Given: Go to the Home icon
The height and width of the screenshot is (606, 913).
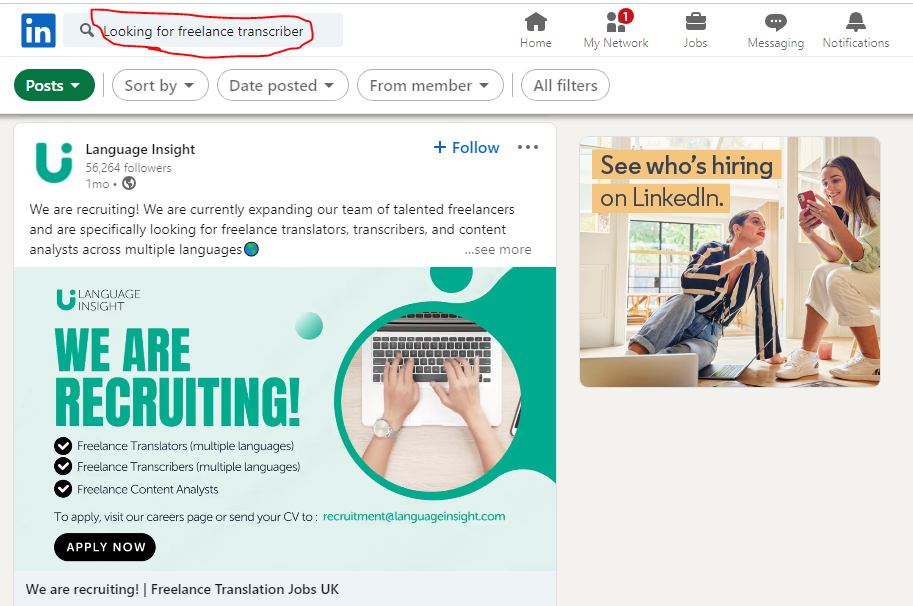Looking at the screenshot, I should [536, 22].
